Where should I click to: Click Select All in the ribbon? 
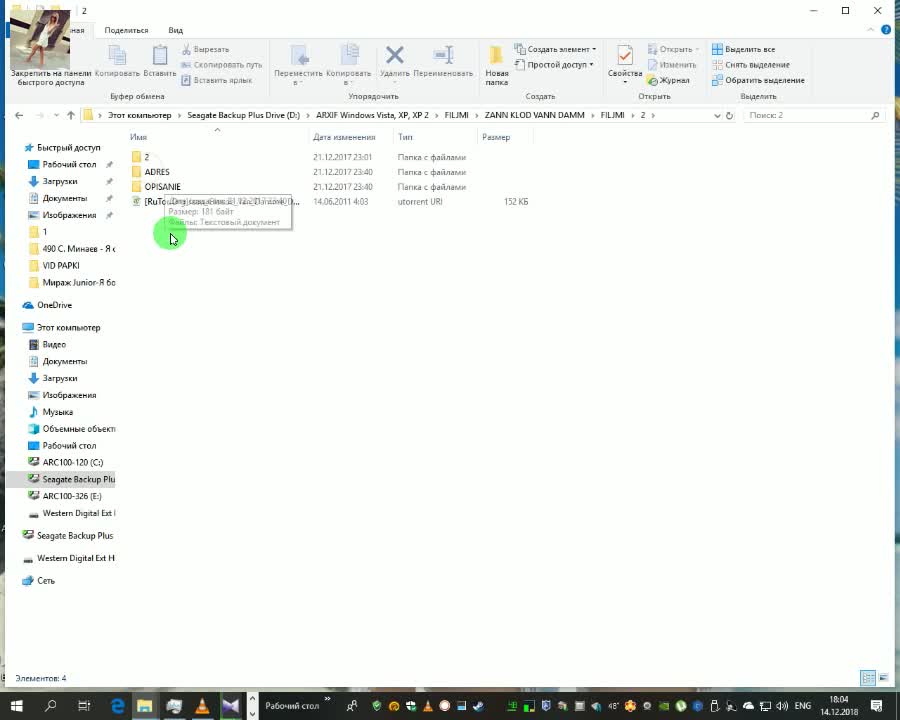click(743, 49)
